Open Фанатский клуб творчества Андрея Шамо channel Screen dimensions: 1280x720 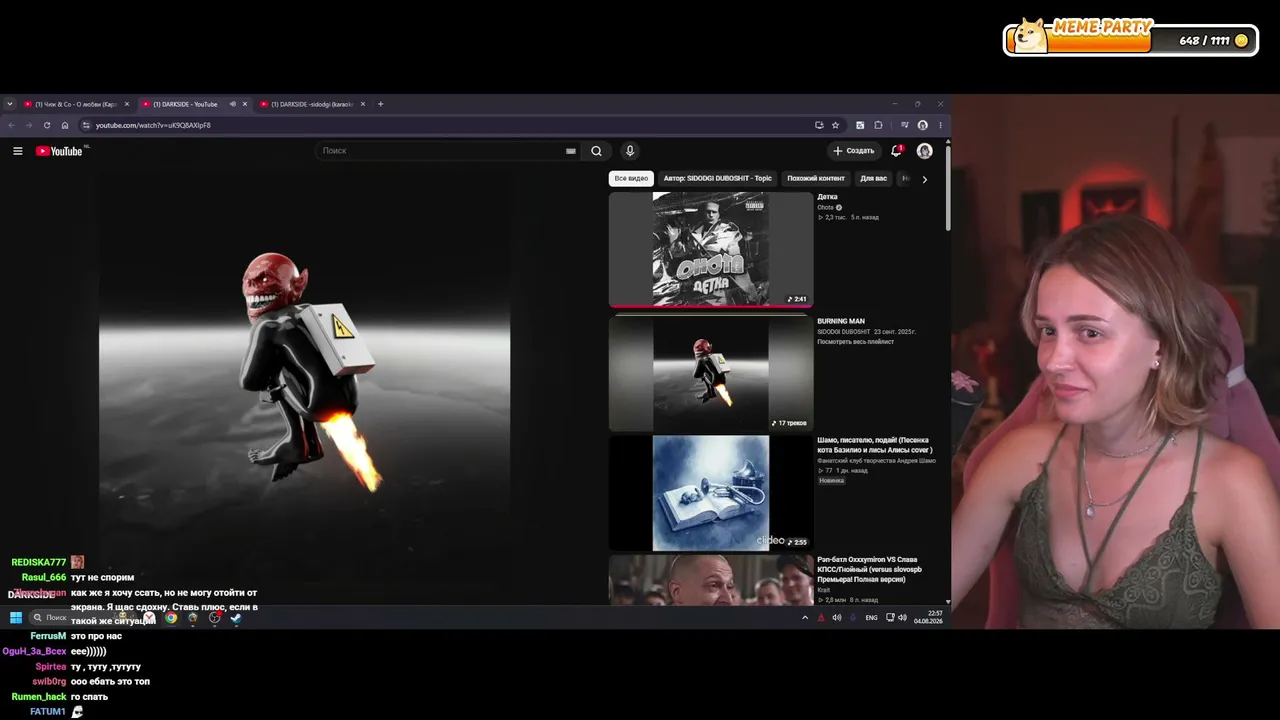coord(876,461)
